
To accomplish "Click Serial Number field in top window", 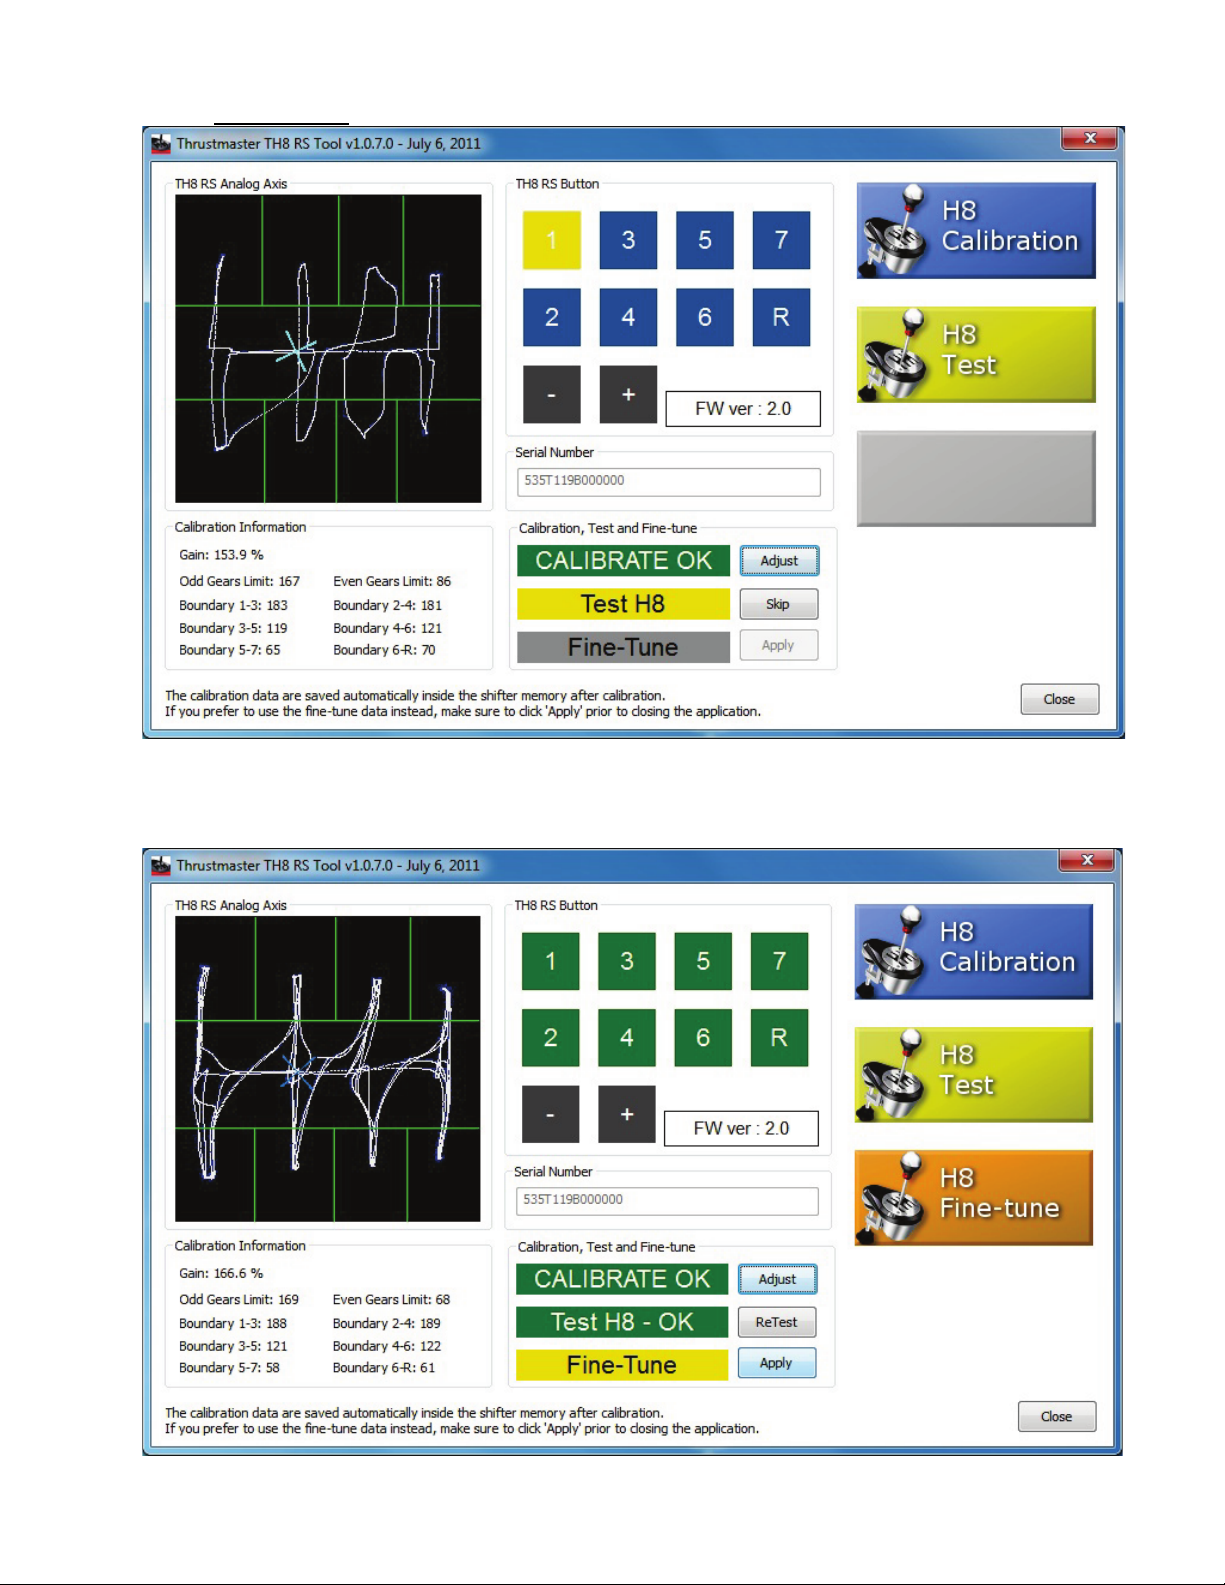I will pos(668,481).
